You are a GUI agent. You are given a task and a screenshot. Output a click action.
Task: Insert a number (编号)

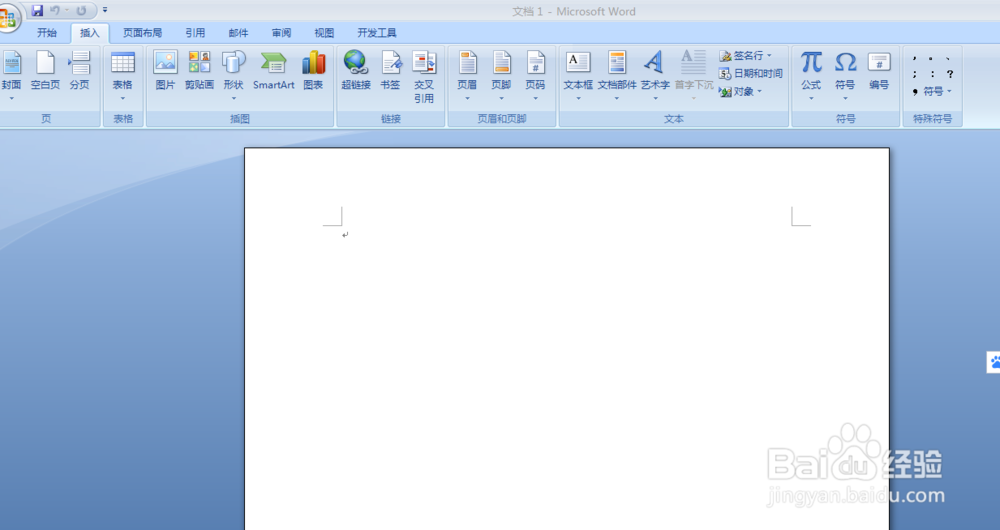pos(879,70)
